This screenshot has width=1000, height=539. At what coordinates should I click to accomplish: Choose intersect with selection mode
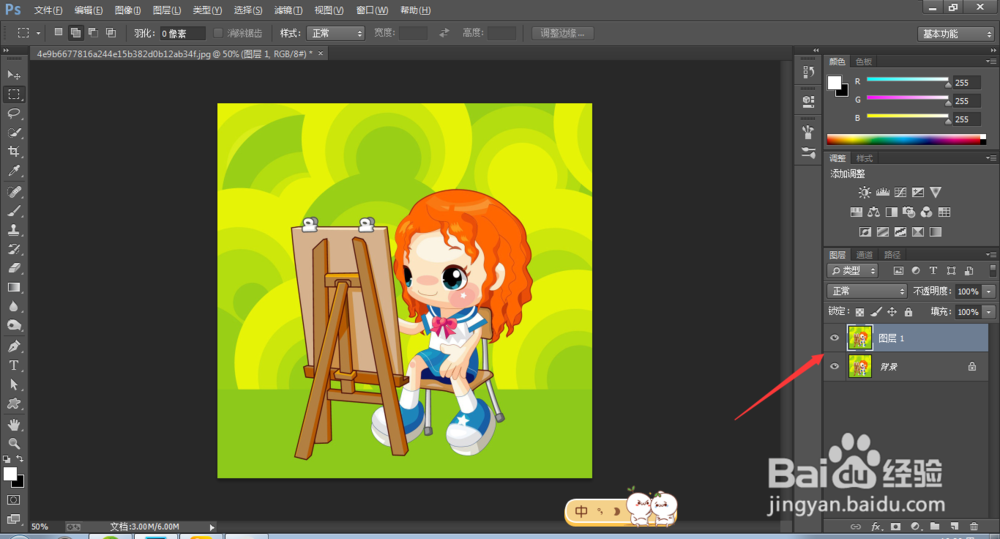tap(110, 33)
